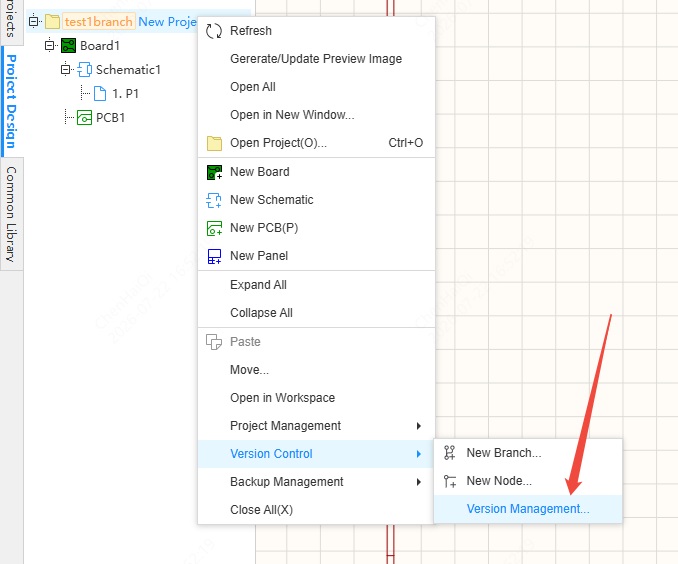Expand the Project Management submenu arrow
The image size is (678, 564).
pos(418,426)
